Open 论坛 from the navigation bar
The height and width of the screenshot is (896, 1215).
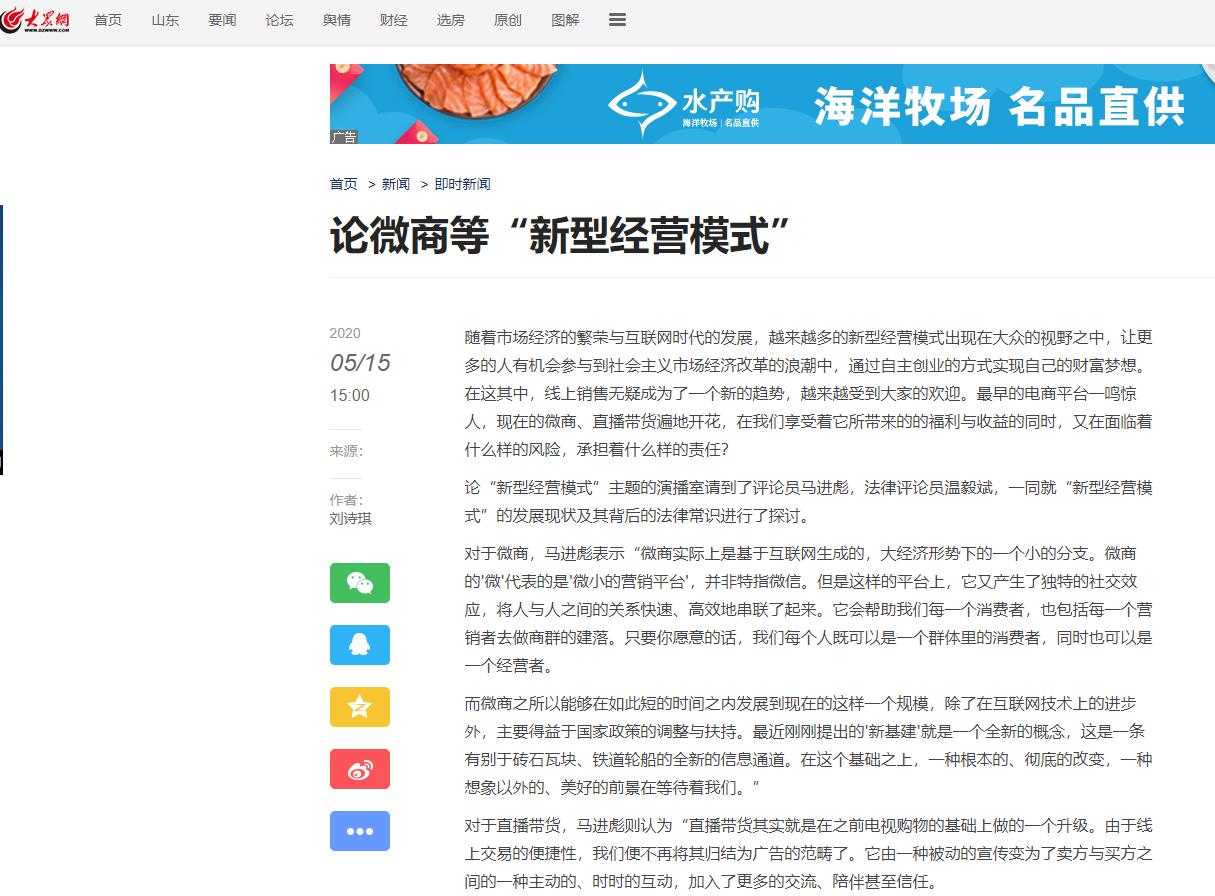click(x=279, y=20)
